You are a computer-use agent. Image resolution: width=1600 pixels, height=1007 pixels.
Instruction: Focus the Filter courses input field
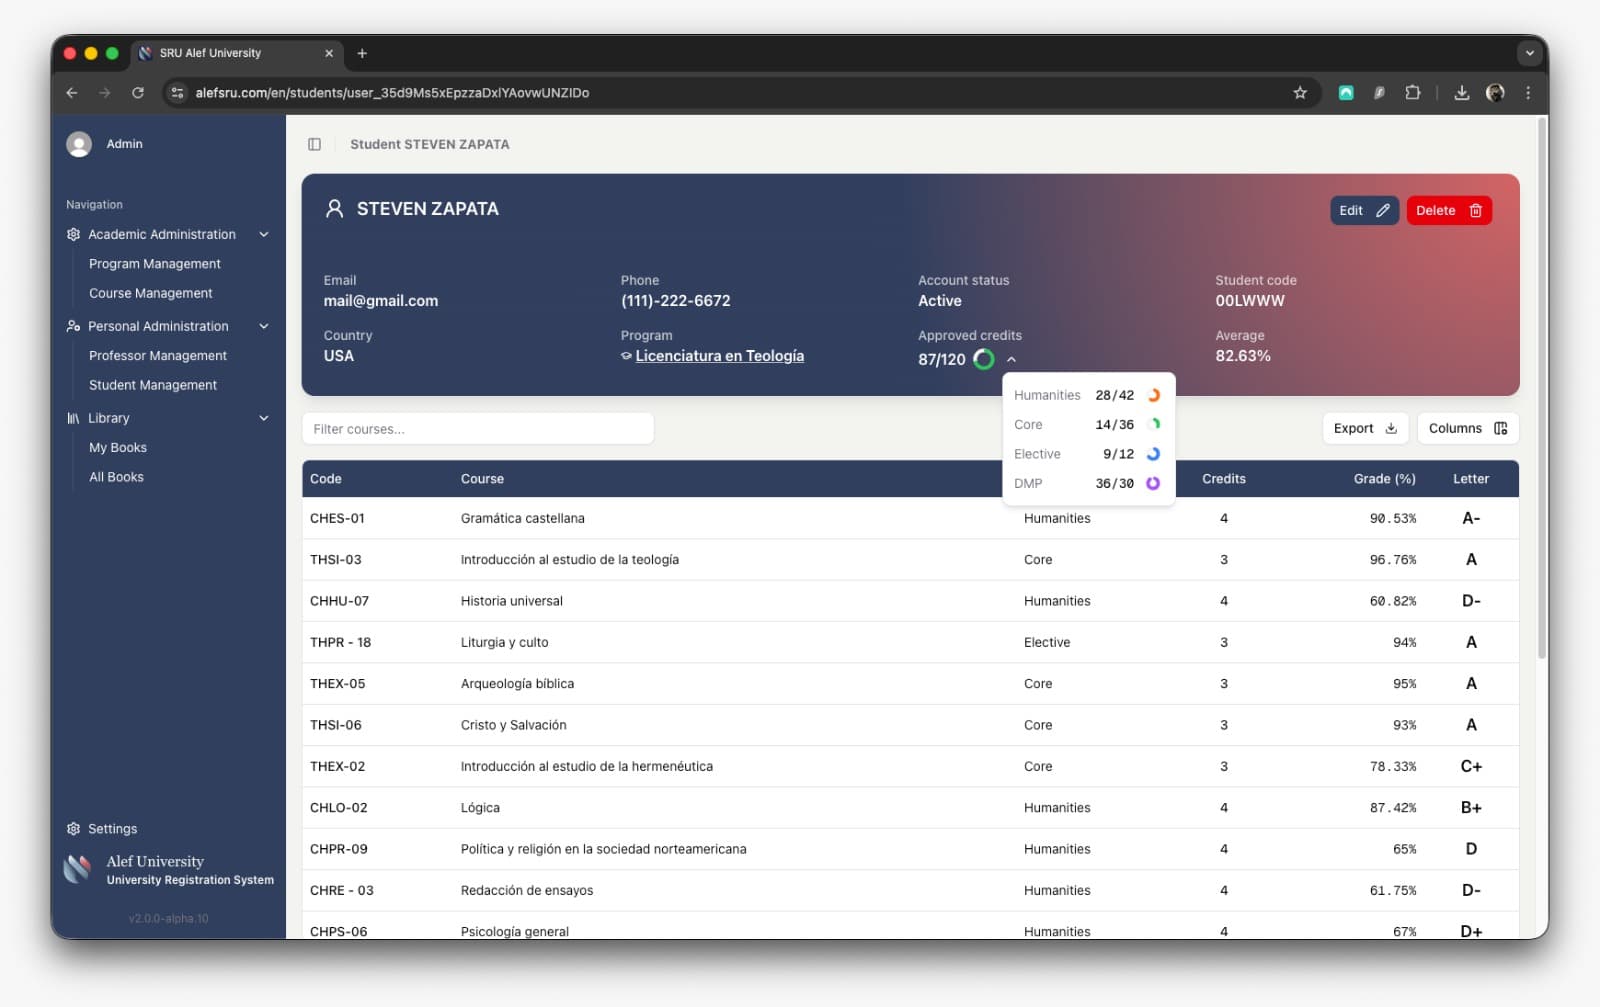tap(478, 429)
